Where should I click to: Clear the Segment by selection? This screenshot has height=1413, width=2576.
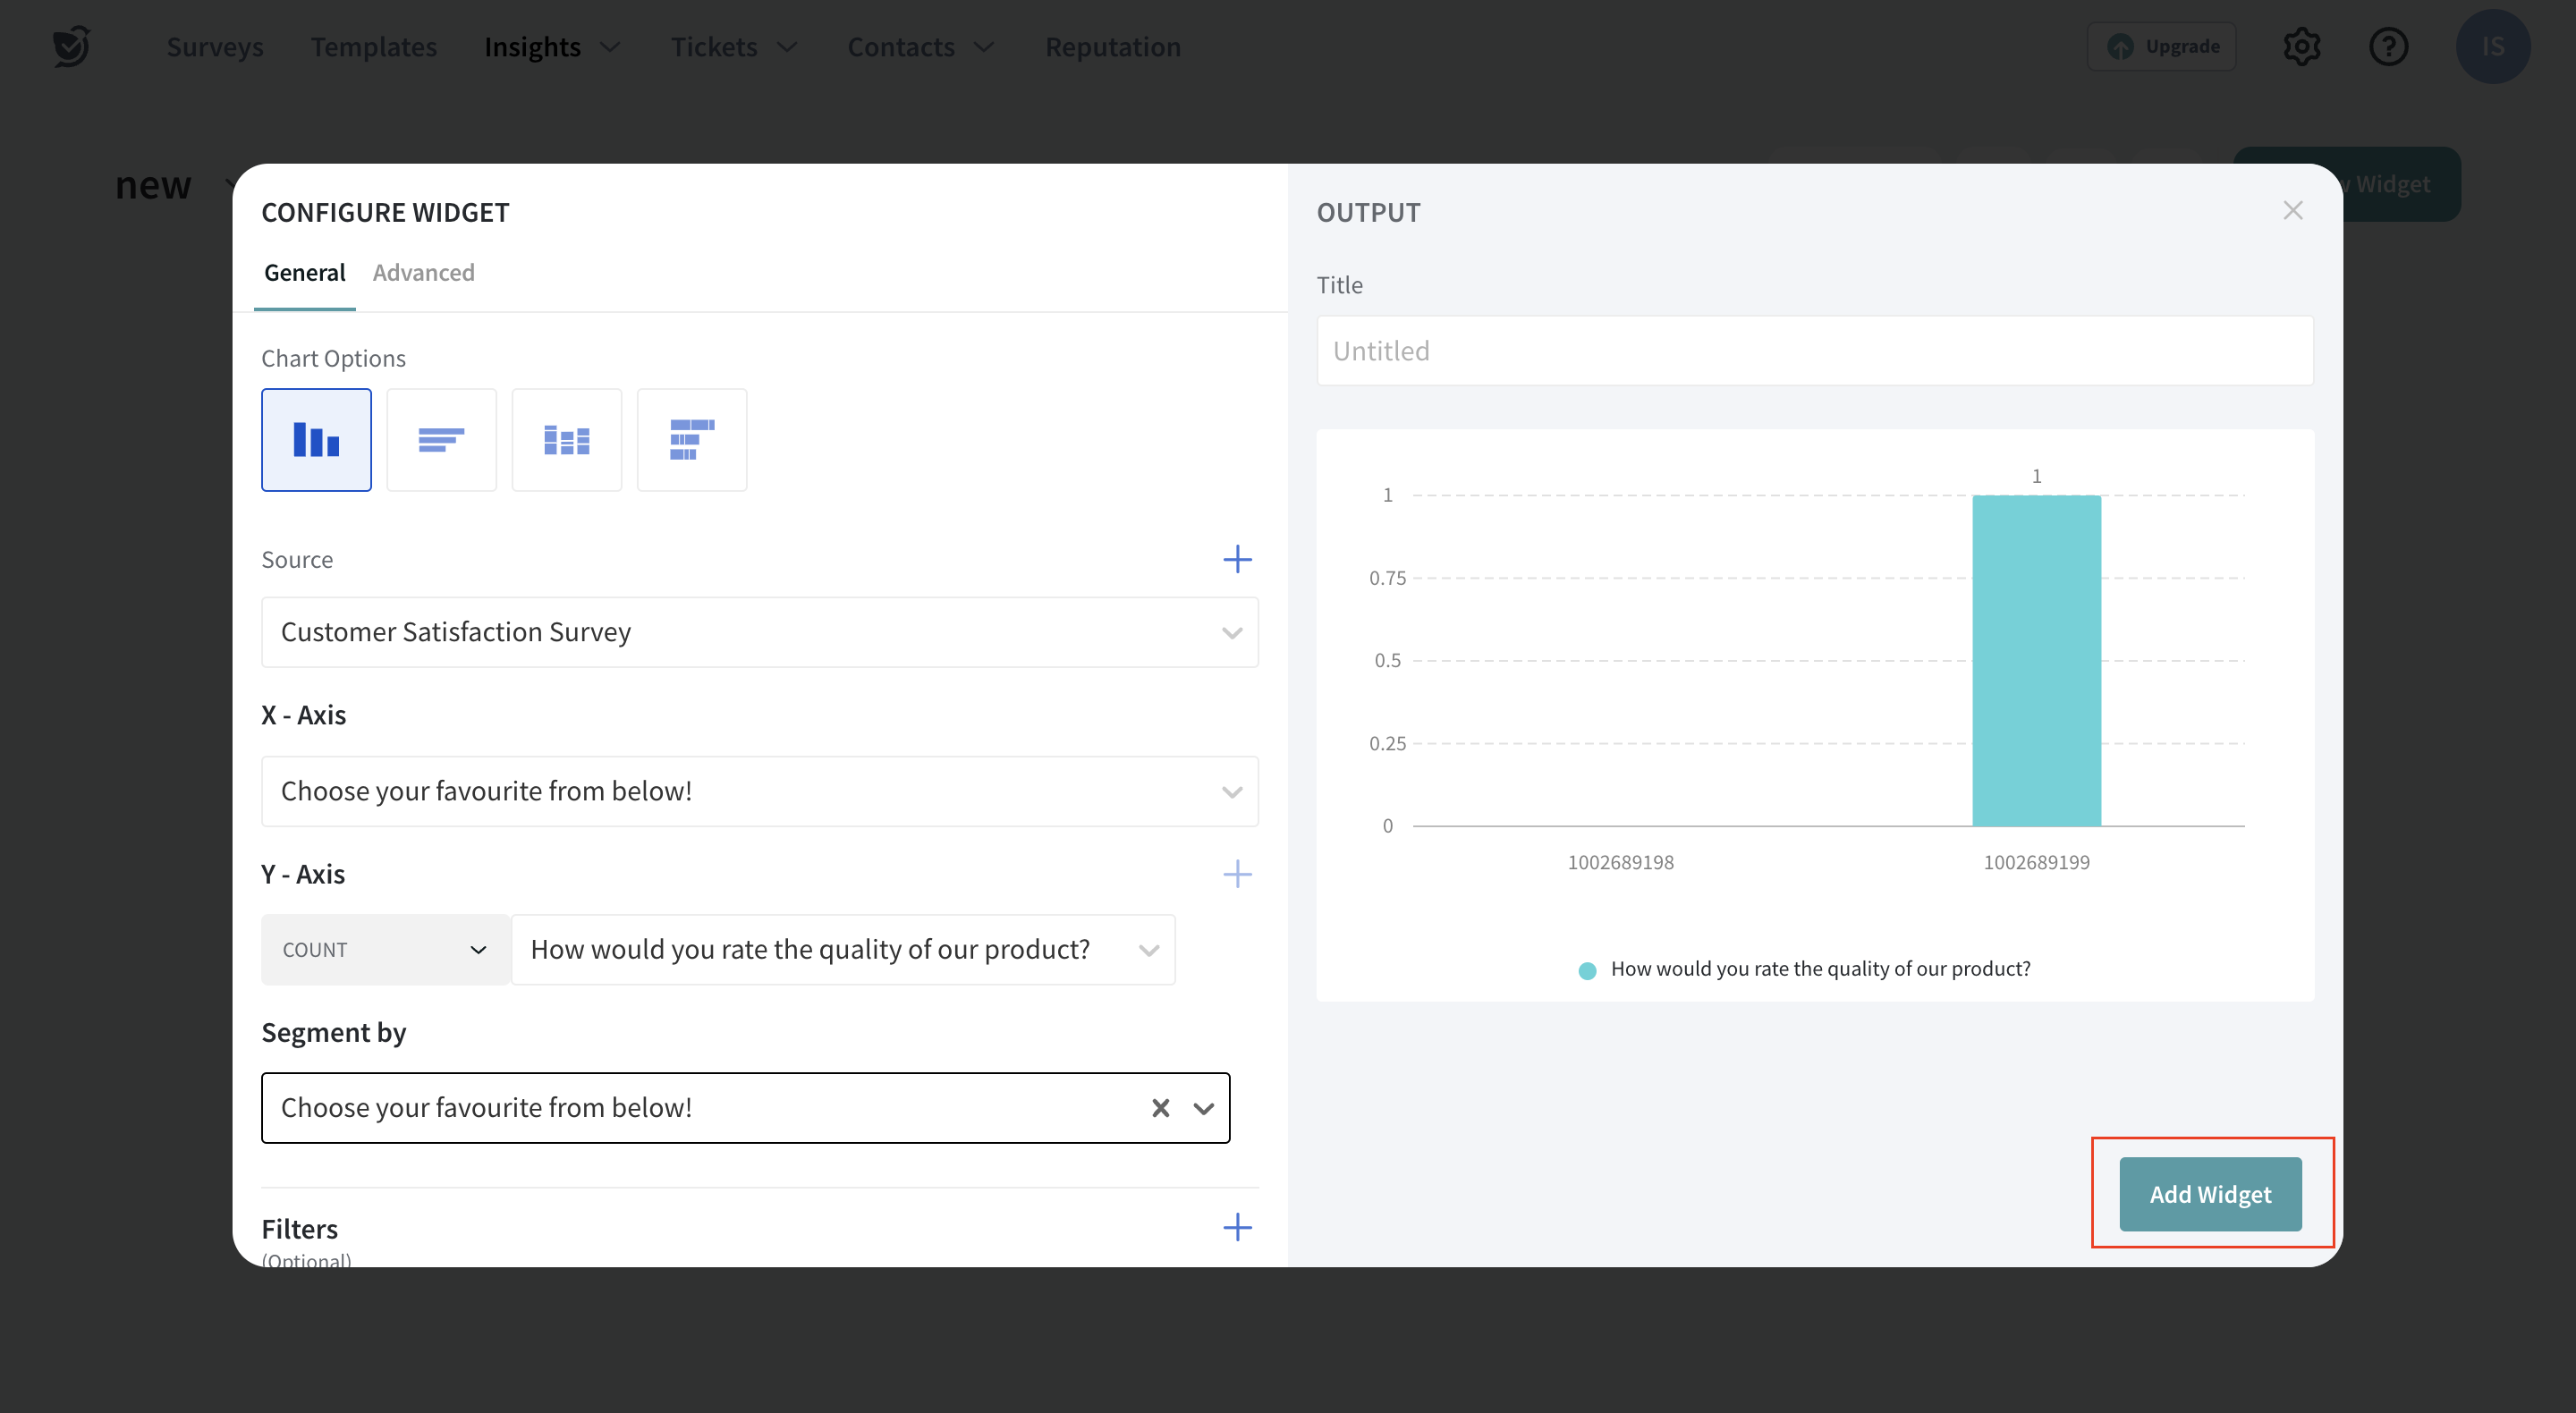point(1160,1108)
